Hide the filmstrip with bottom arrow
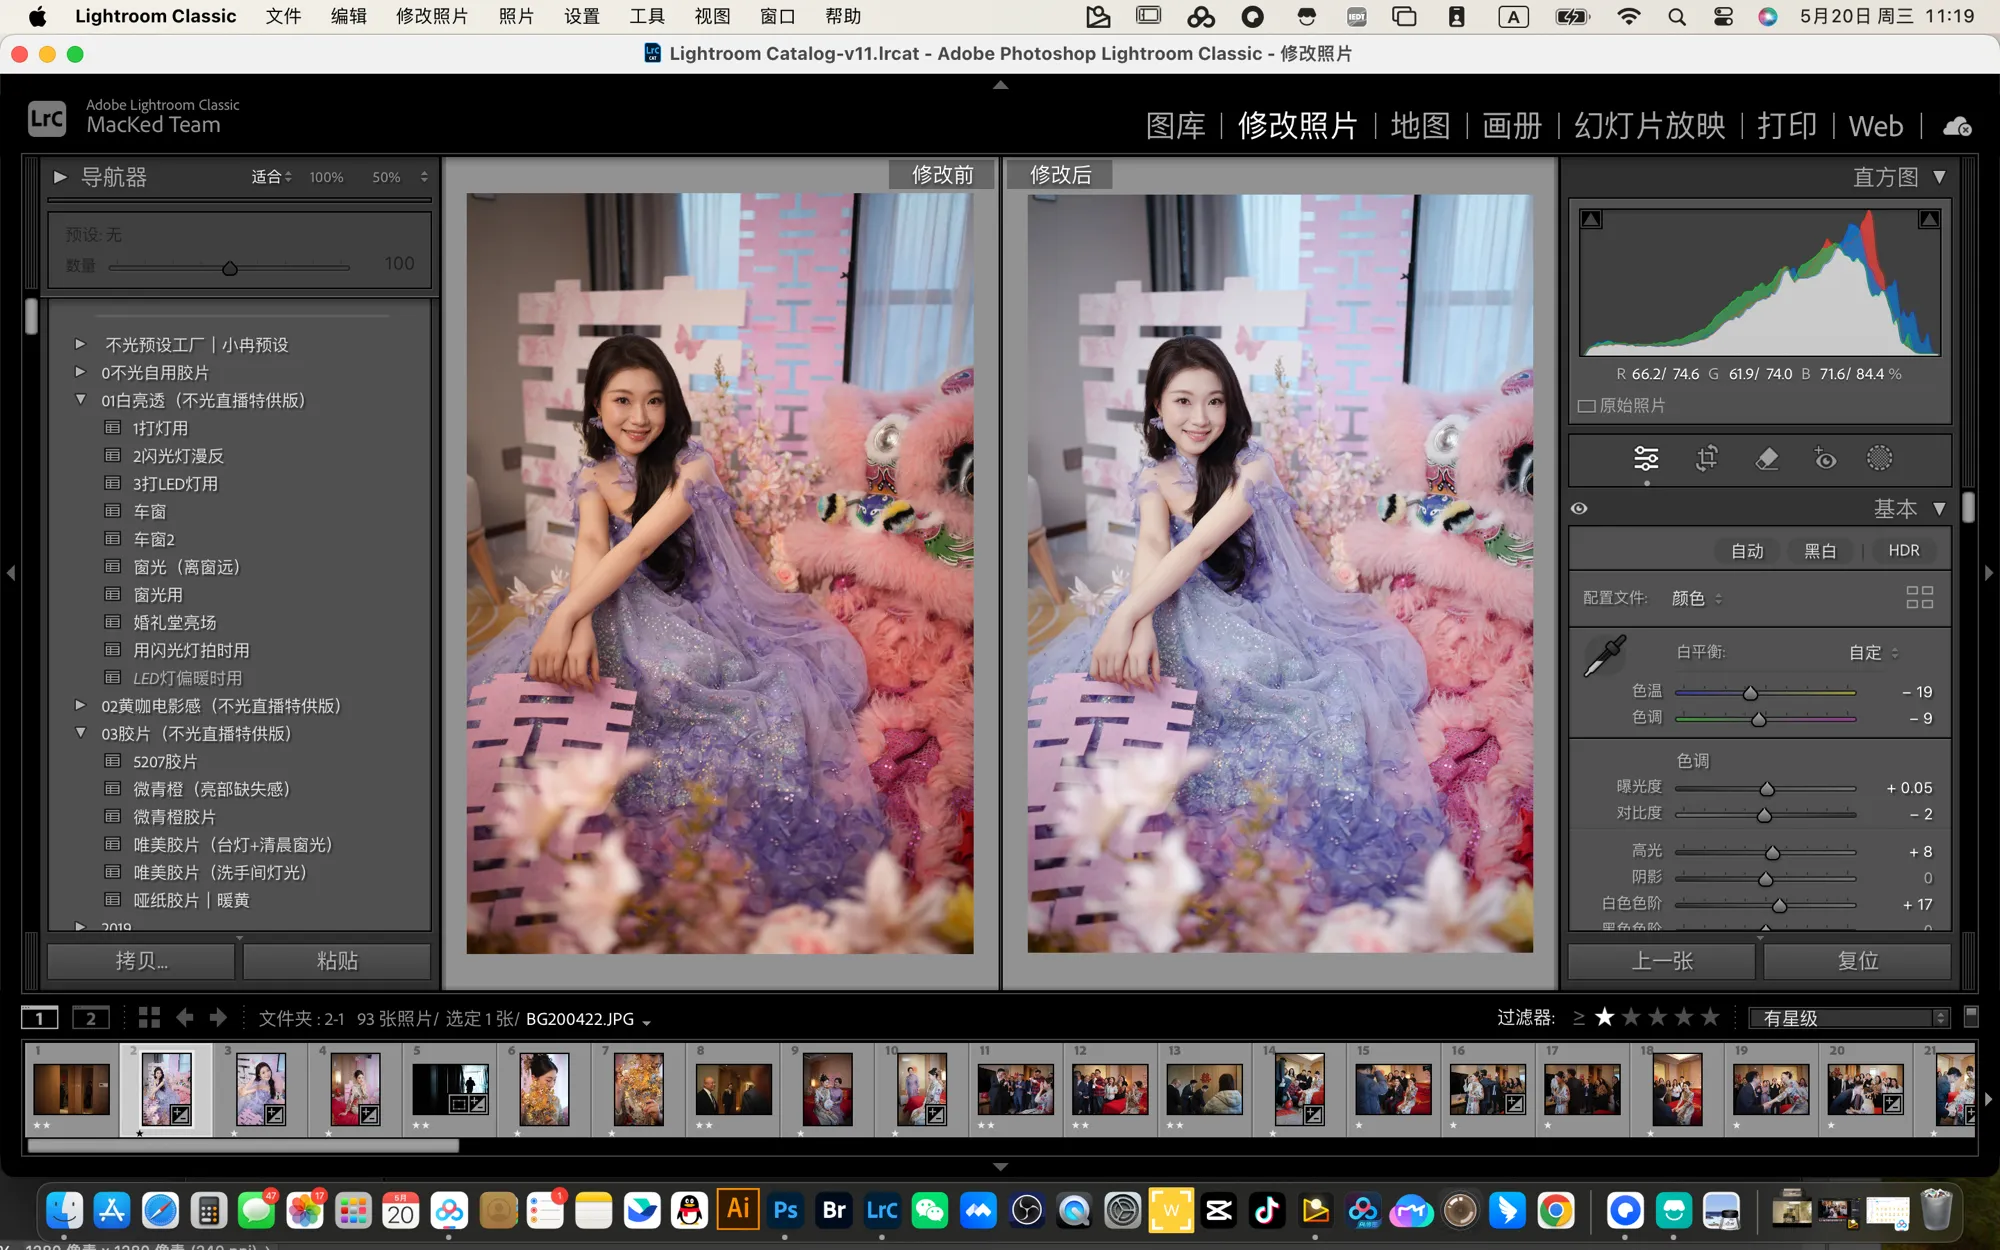 [1000, 1166]
